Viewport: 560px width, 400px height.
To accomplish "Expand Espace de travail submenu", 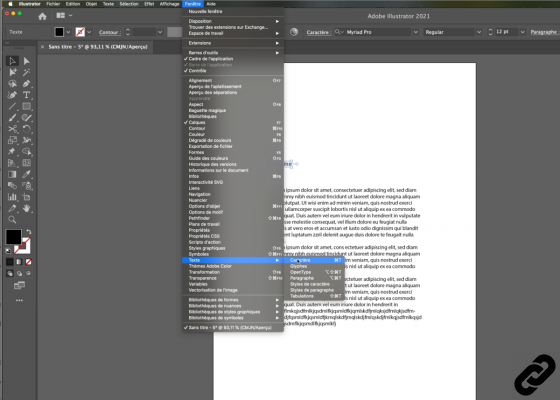I will coord(233,33).
